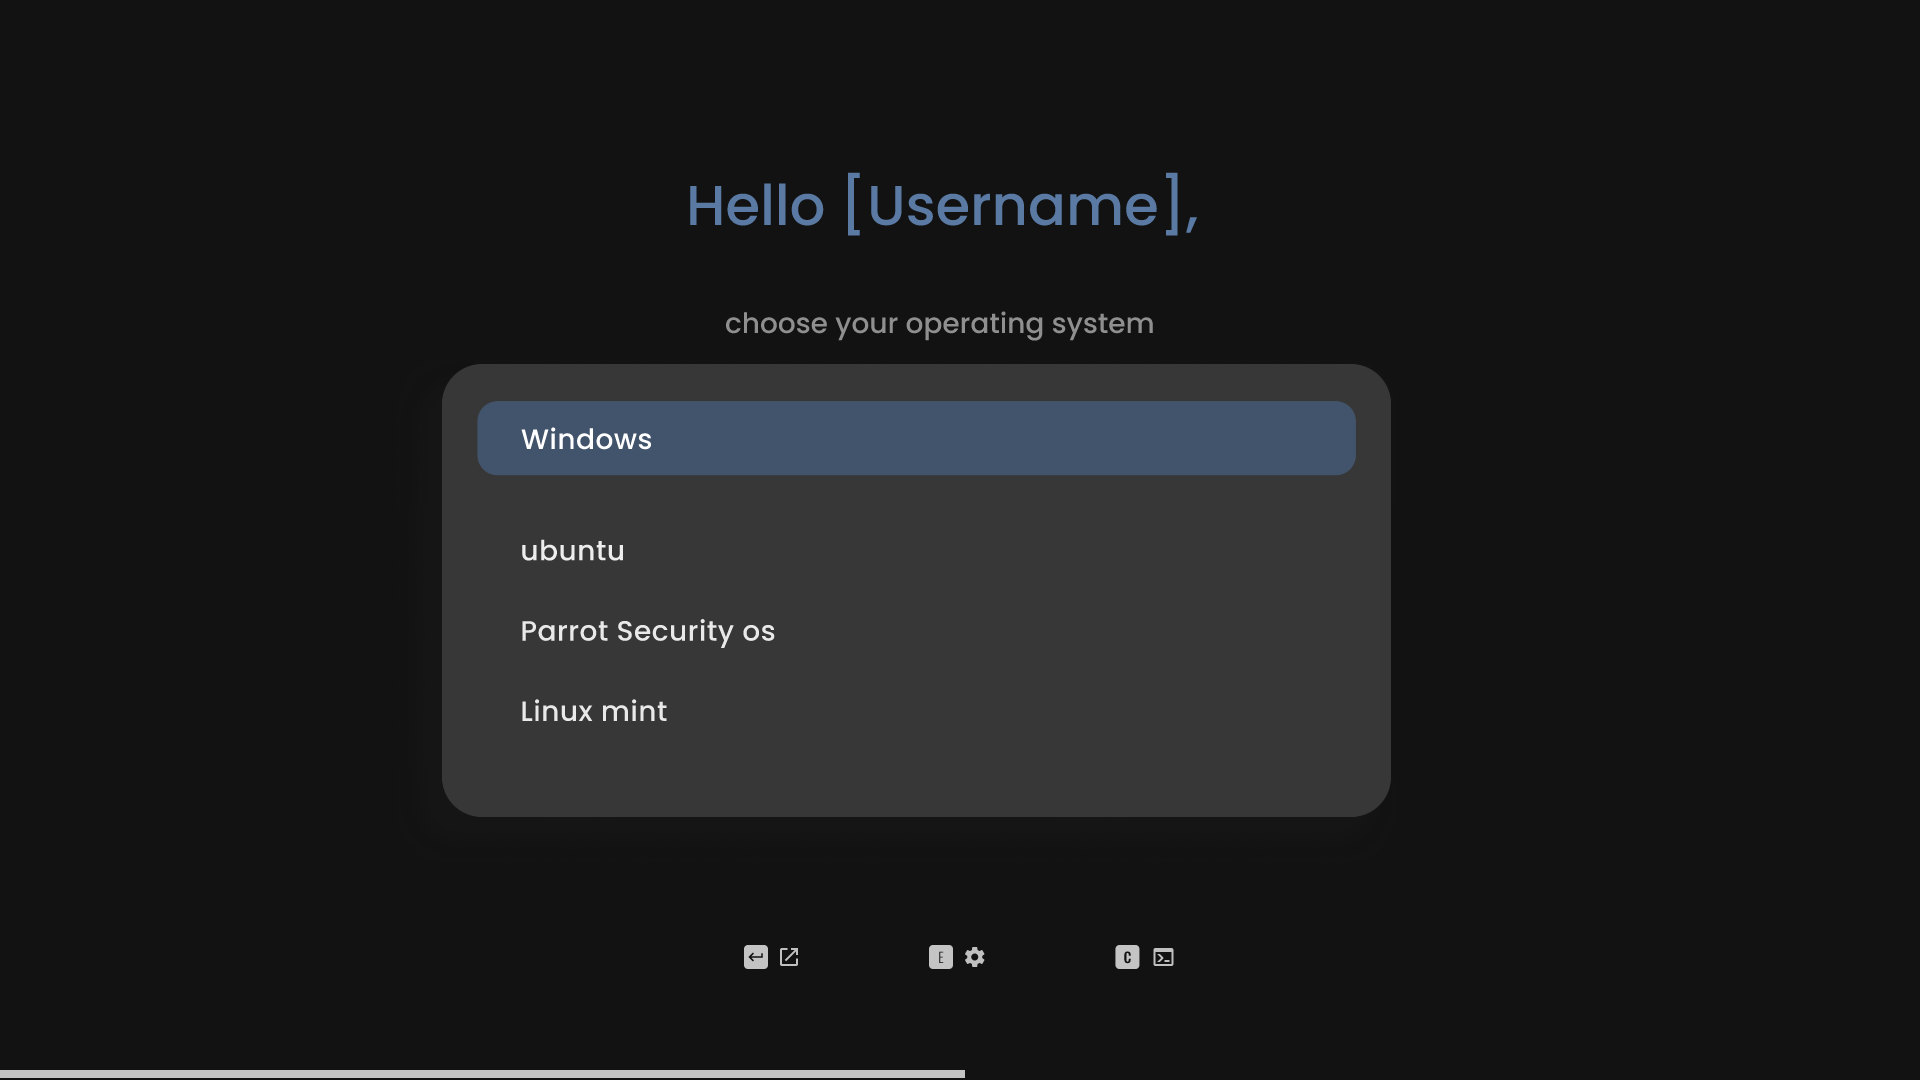Click the boot/open external arrow icon
1920x1080 pixels.
[789, 957]
